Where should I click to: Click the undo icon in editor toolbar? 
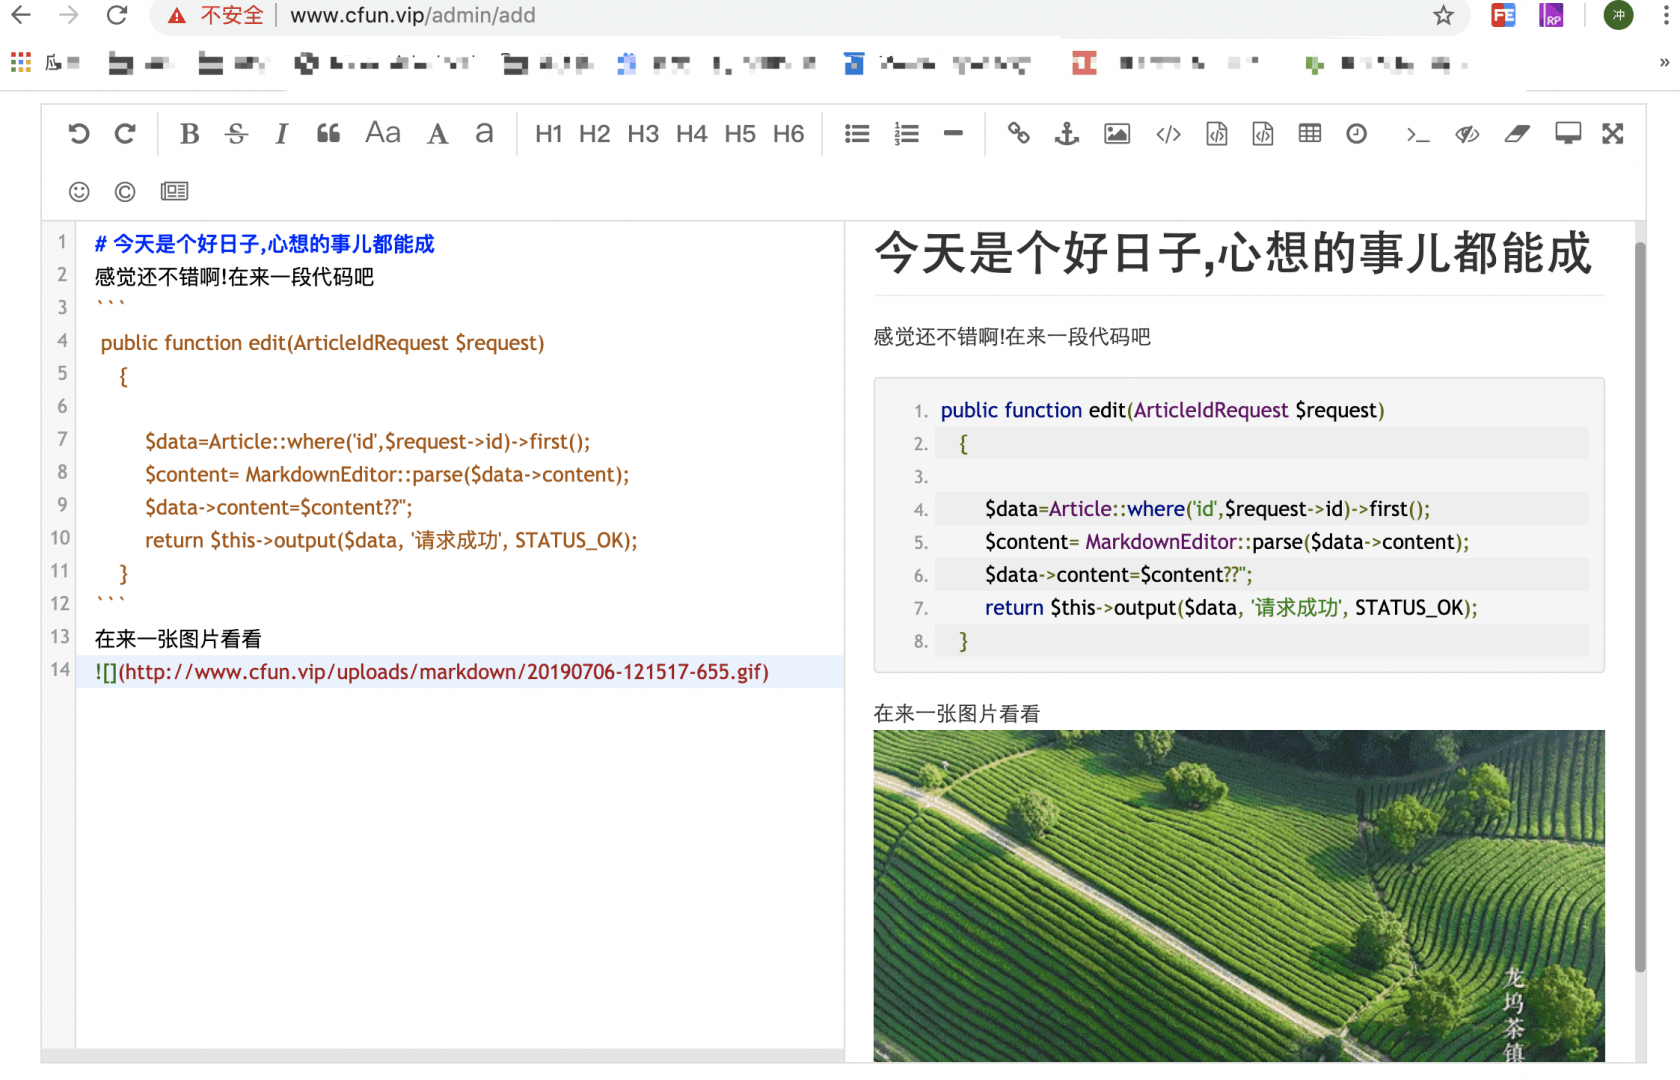[x=79, y=134]
